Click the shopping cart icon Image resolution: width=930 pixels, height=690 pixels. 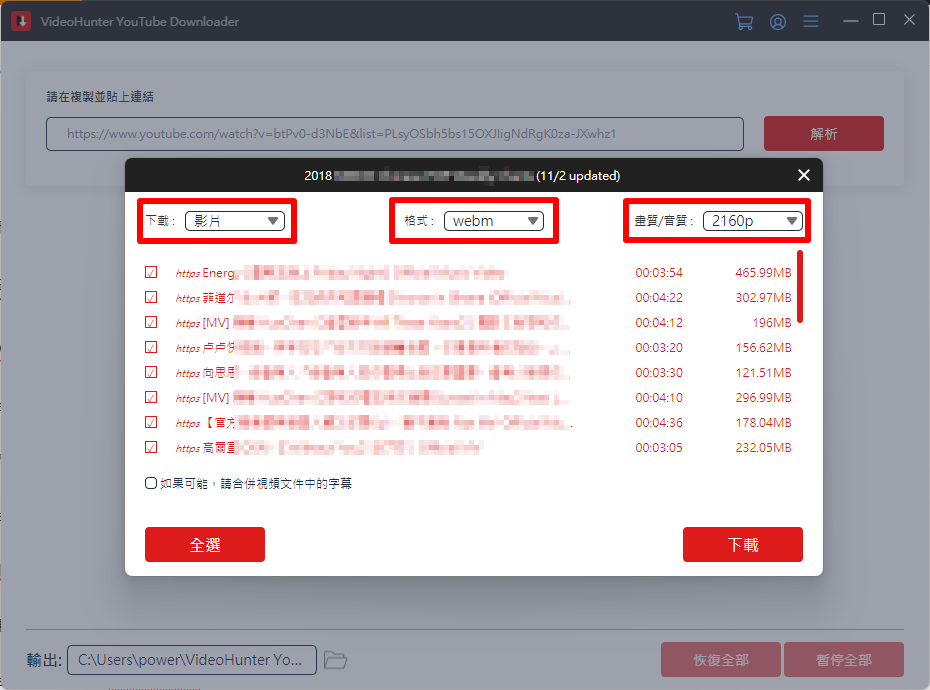743,21
